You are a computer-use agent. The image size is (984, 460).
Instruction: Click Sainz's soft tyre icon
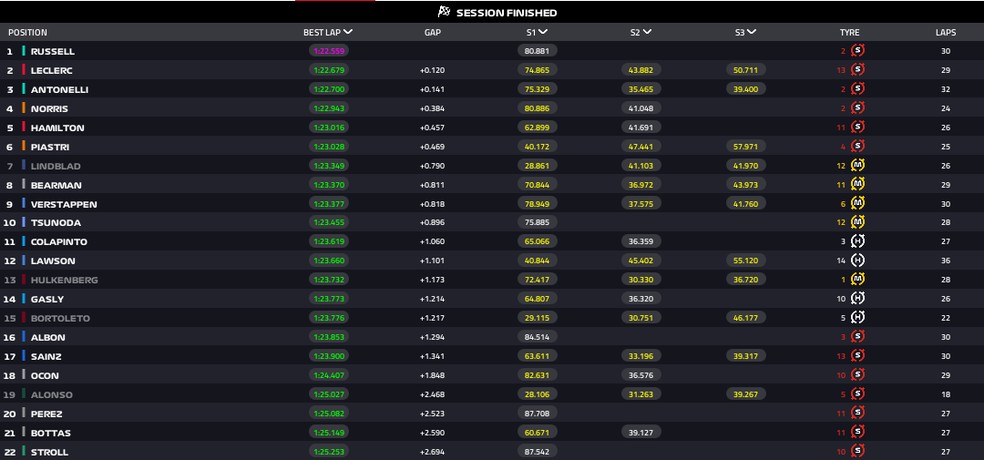point(857,356)
